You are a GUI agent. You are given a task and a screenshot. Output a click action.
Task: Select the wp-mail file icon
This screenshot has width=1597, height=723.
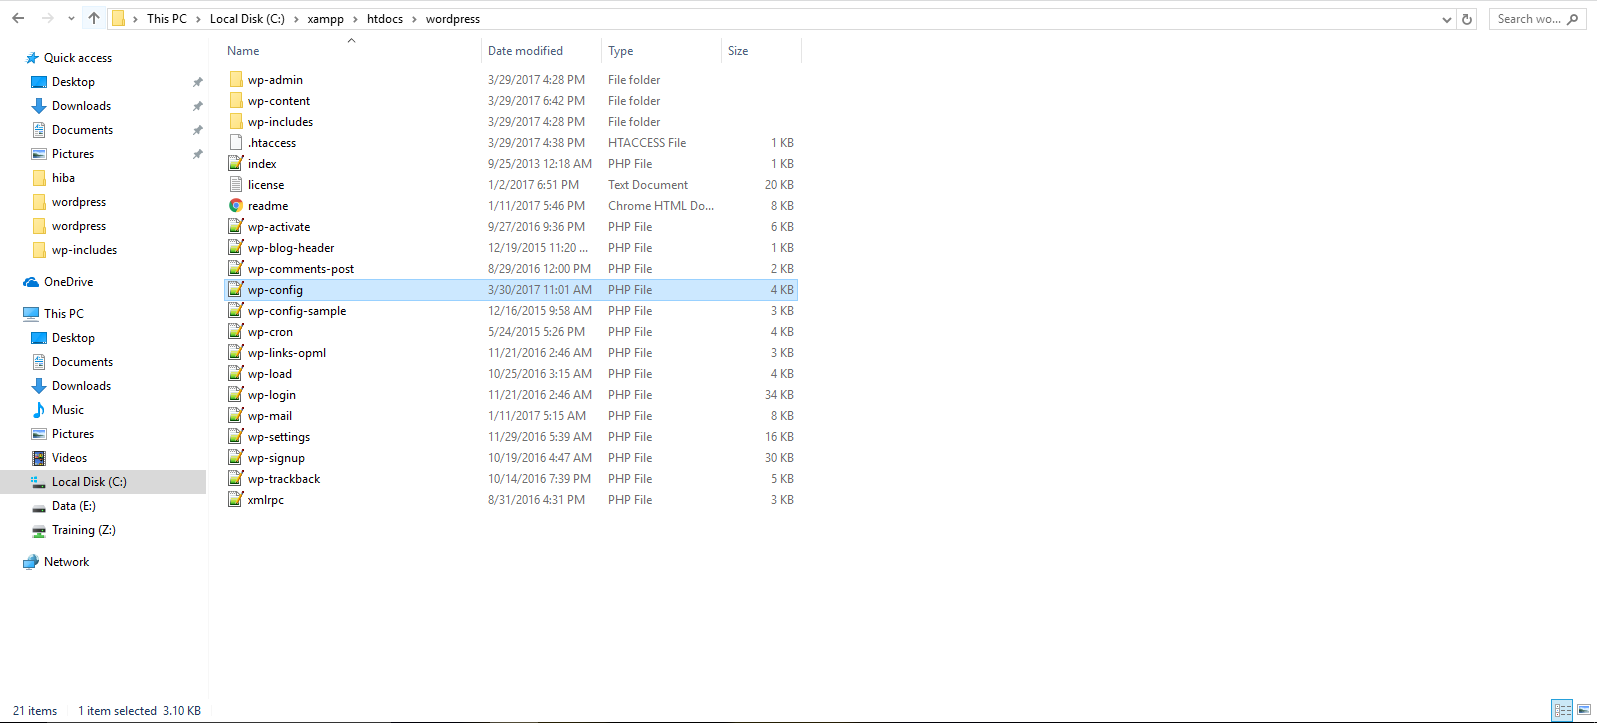click(x=236, y=415)
